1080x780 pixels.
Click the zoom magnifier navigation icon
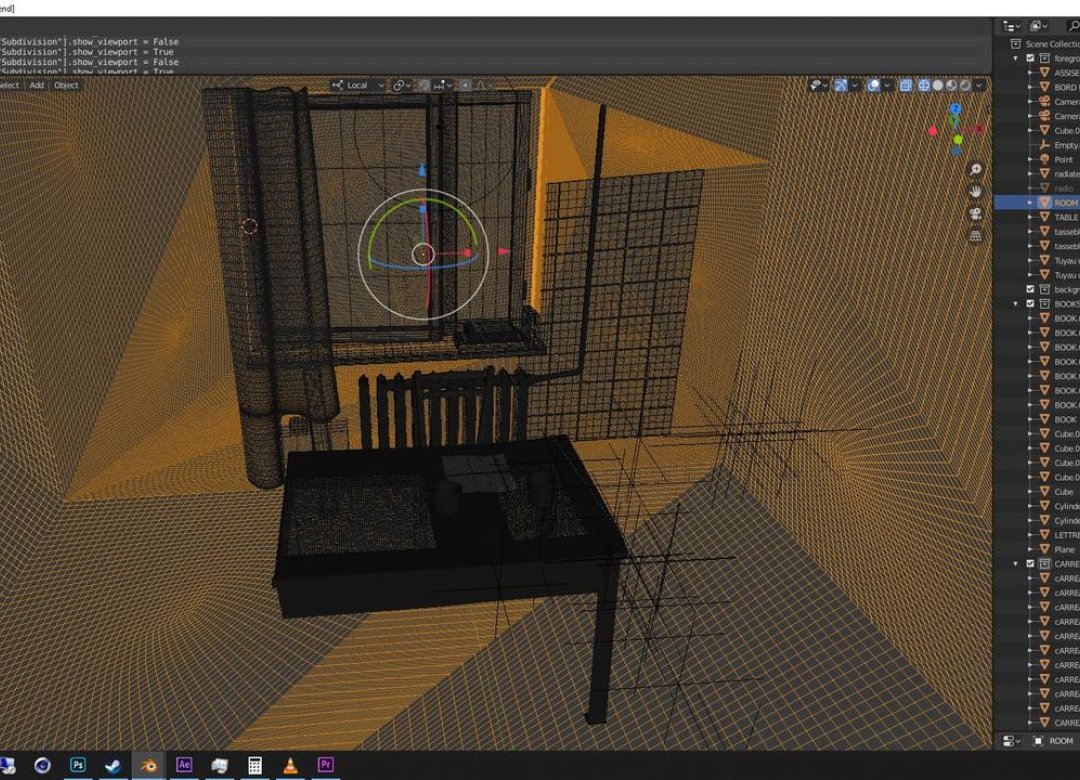pyautogui.click(x=975, y=170)
